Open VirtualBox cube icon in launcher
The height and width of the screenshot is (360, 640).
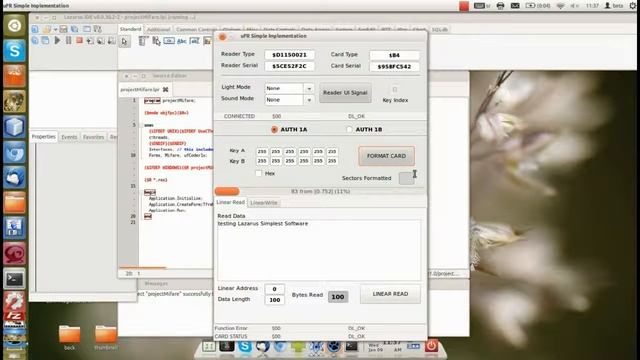(x=14, y=127)
